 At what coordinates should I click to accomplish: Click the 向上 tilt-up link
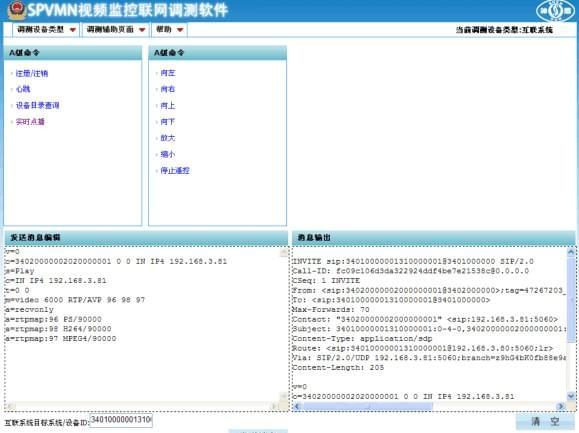pyautogui.click(x=168, y=106)
